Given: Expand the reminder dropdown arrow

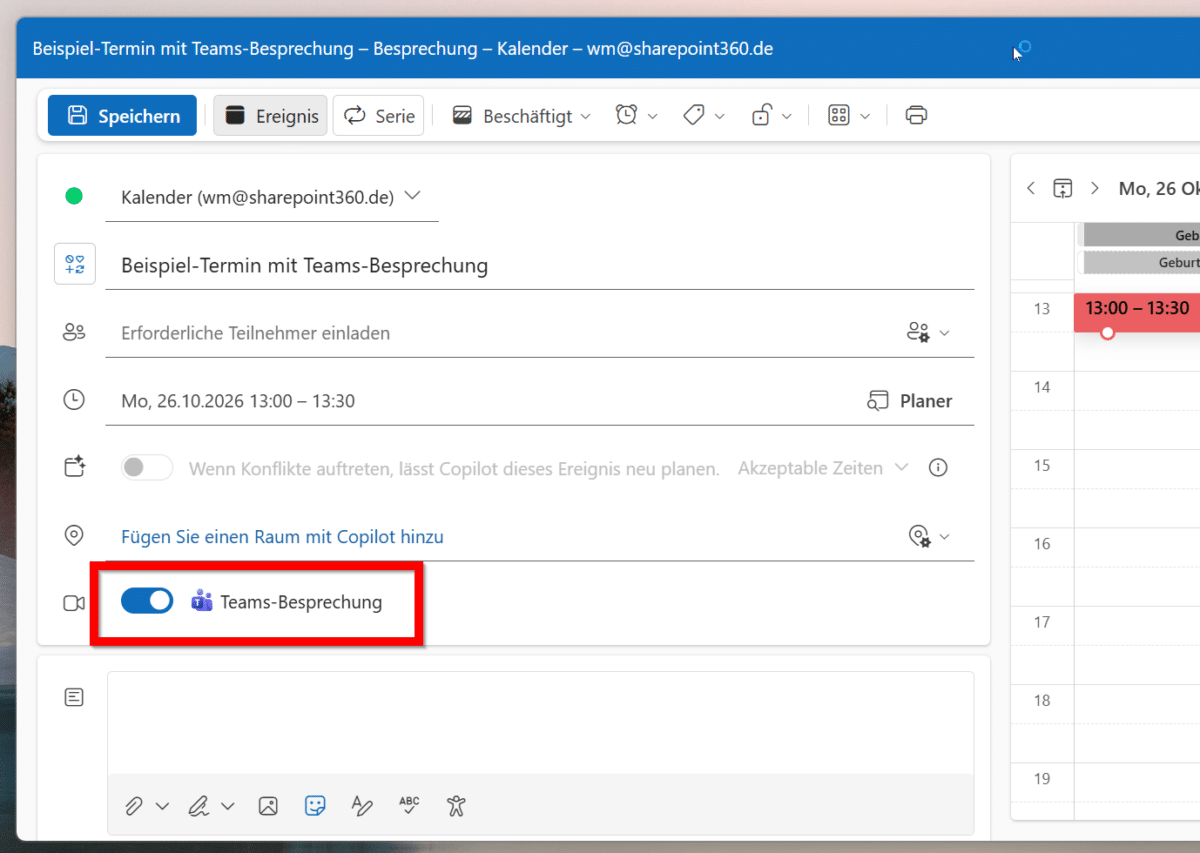Looking at the screenshot, I should pos(653,117).
